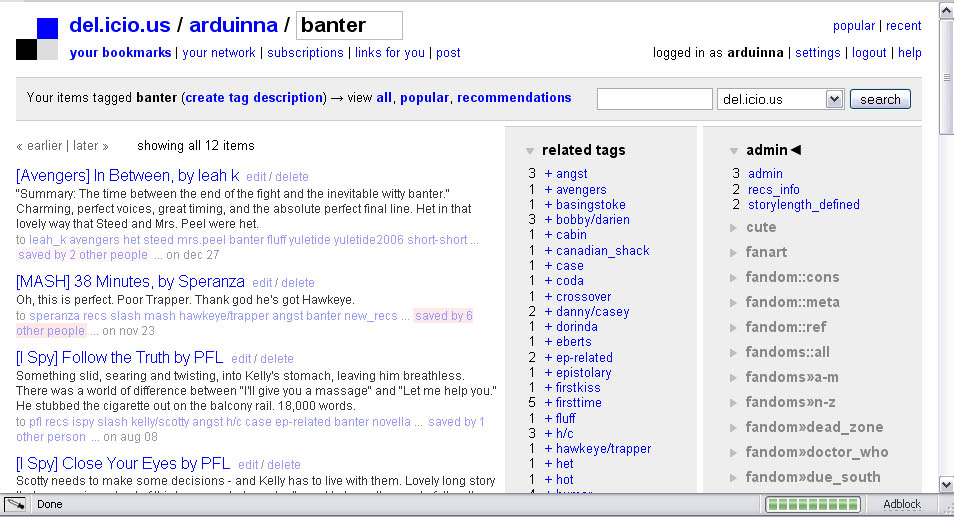Open links for you
This screenshot has width=954, height=517.
(390, 53)
